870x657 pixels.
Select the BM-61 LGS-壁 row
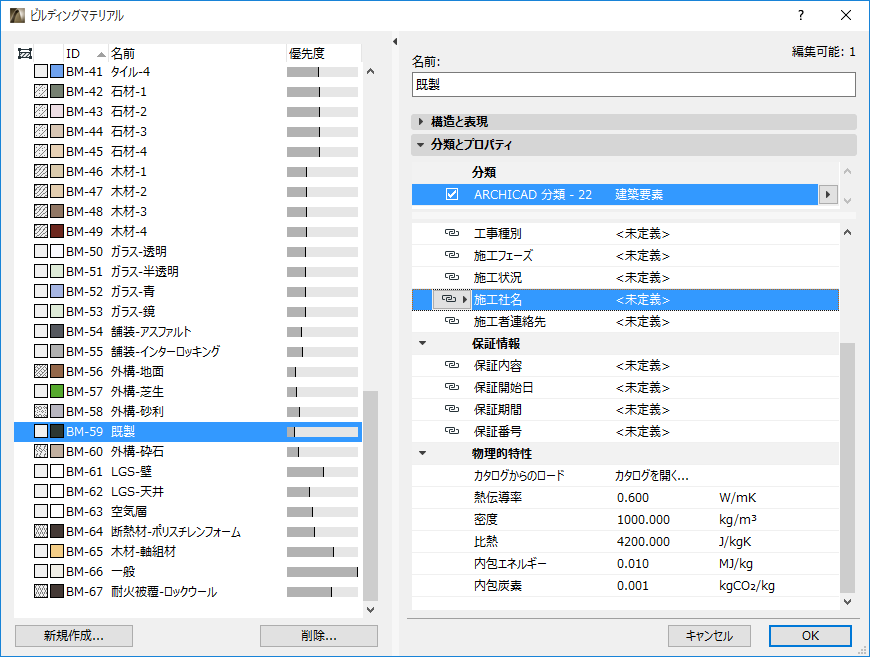pos(188,471)
